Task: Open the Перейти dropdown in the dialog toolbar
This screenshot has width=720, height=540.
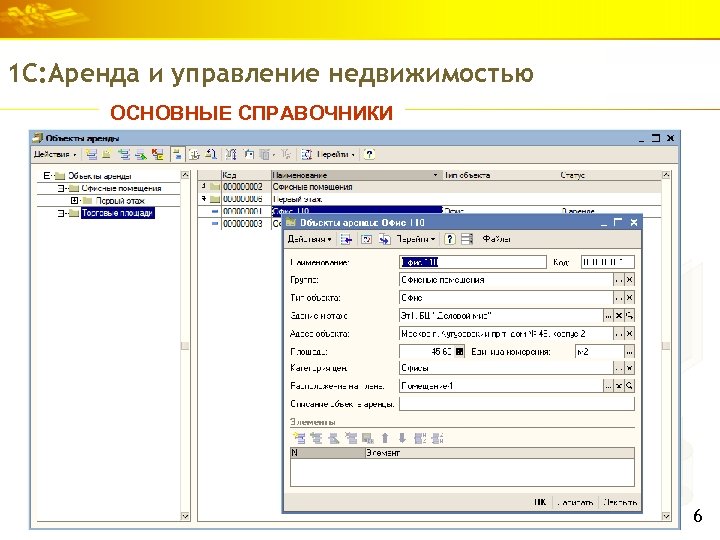Action: pyautogui.click(x=416, y=239)
